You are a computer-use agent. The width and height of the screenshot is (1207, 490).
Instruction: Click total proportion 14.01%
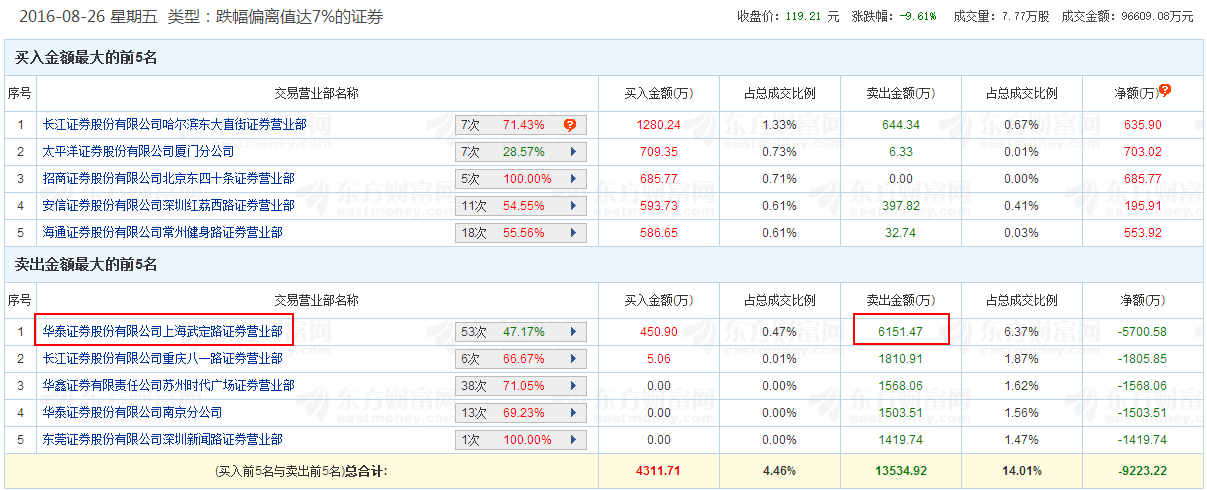pos(1022,471)
